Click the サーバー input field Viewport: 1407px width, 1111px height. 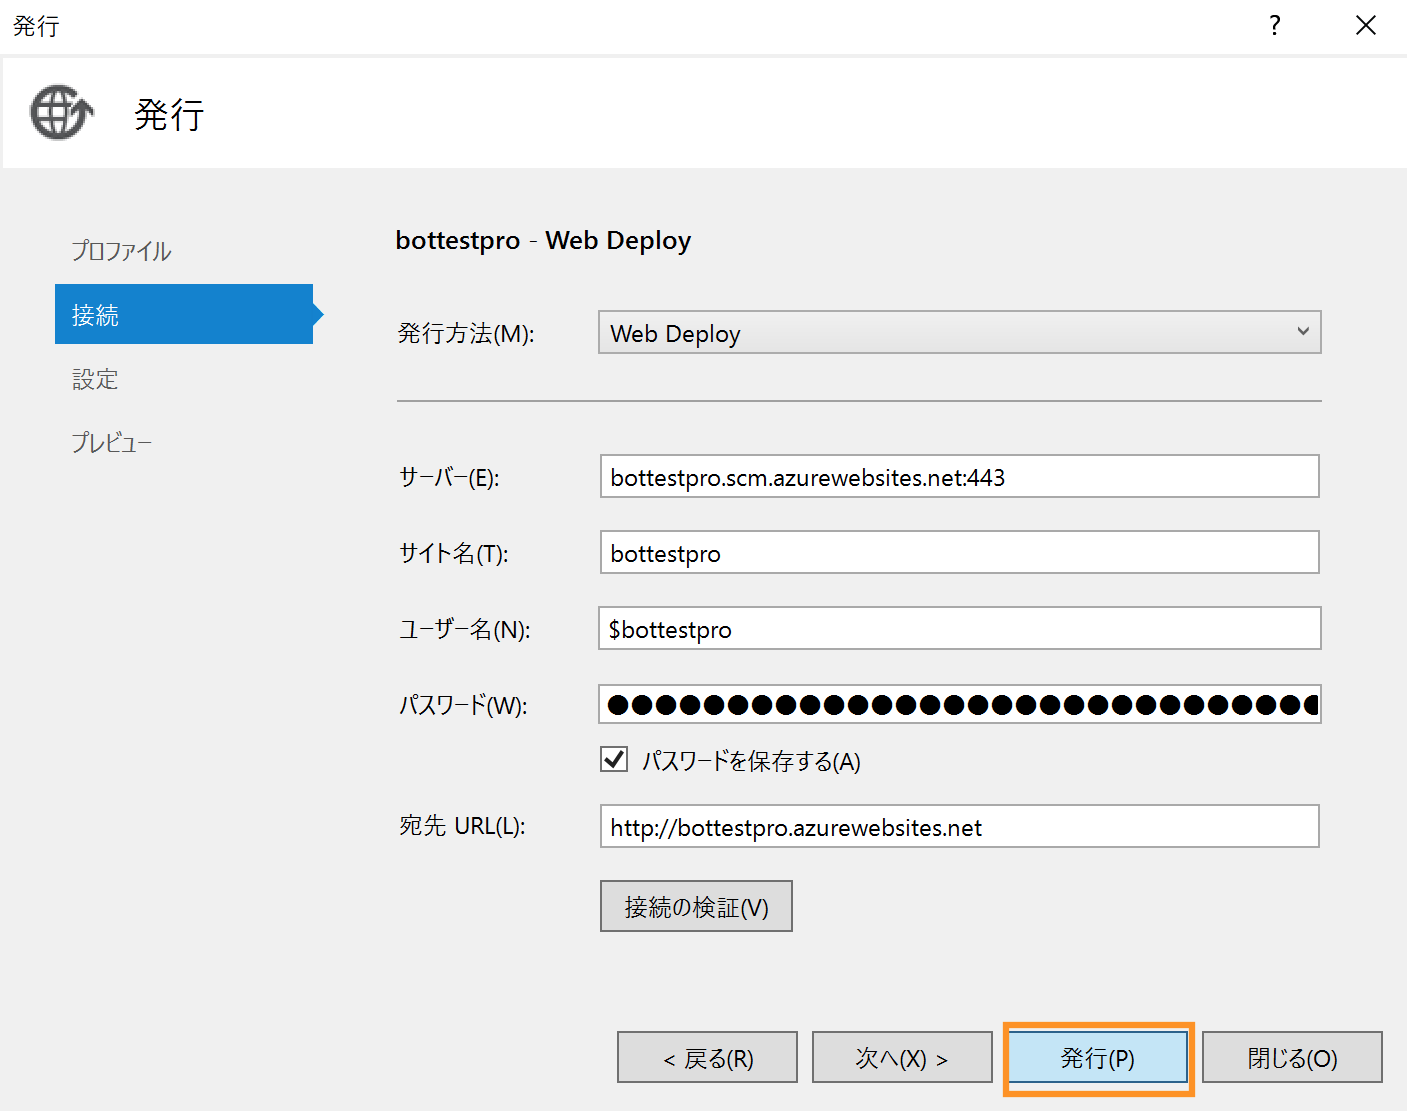(960, 476)
